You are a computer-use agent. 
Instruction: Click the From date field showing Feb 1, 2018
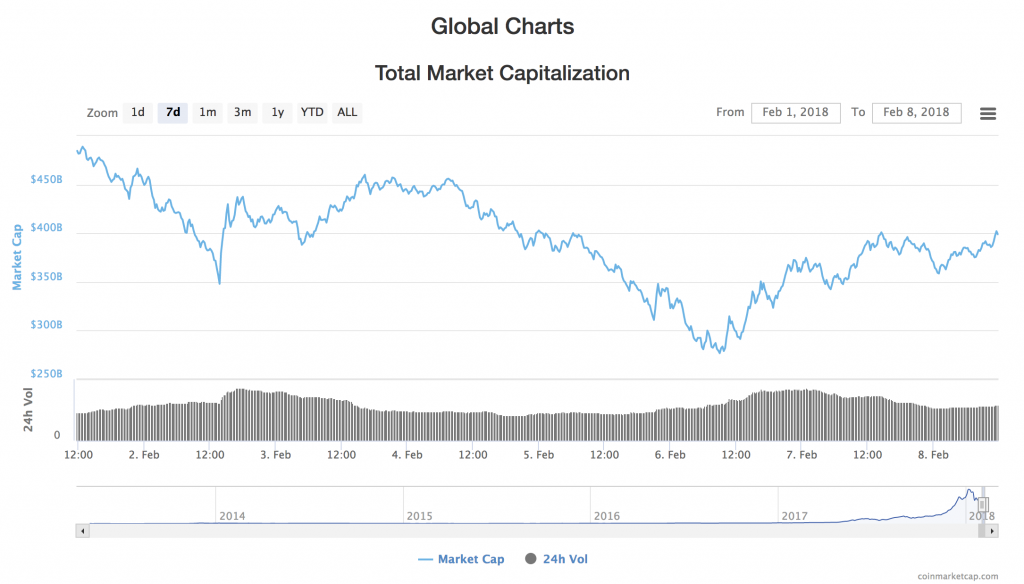coord(795,112)
